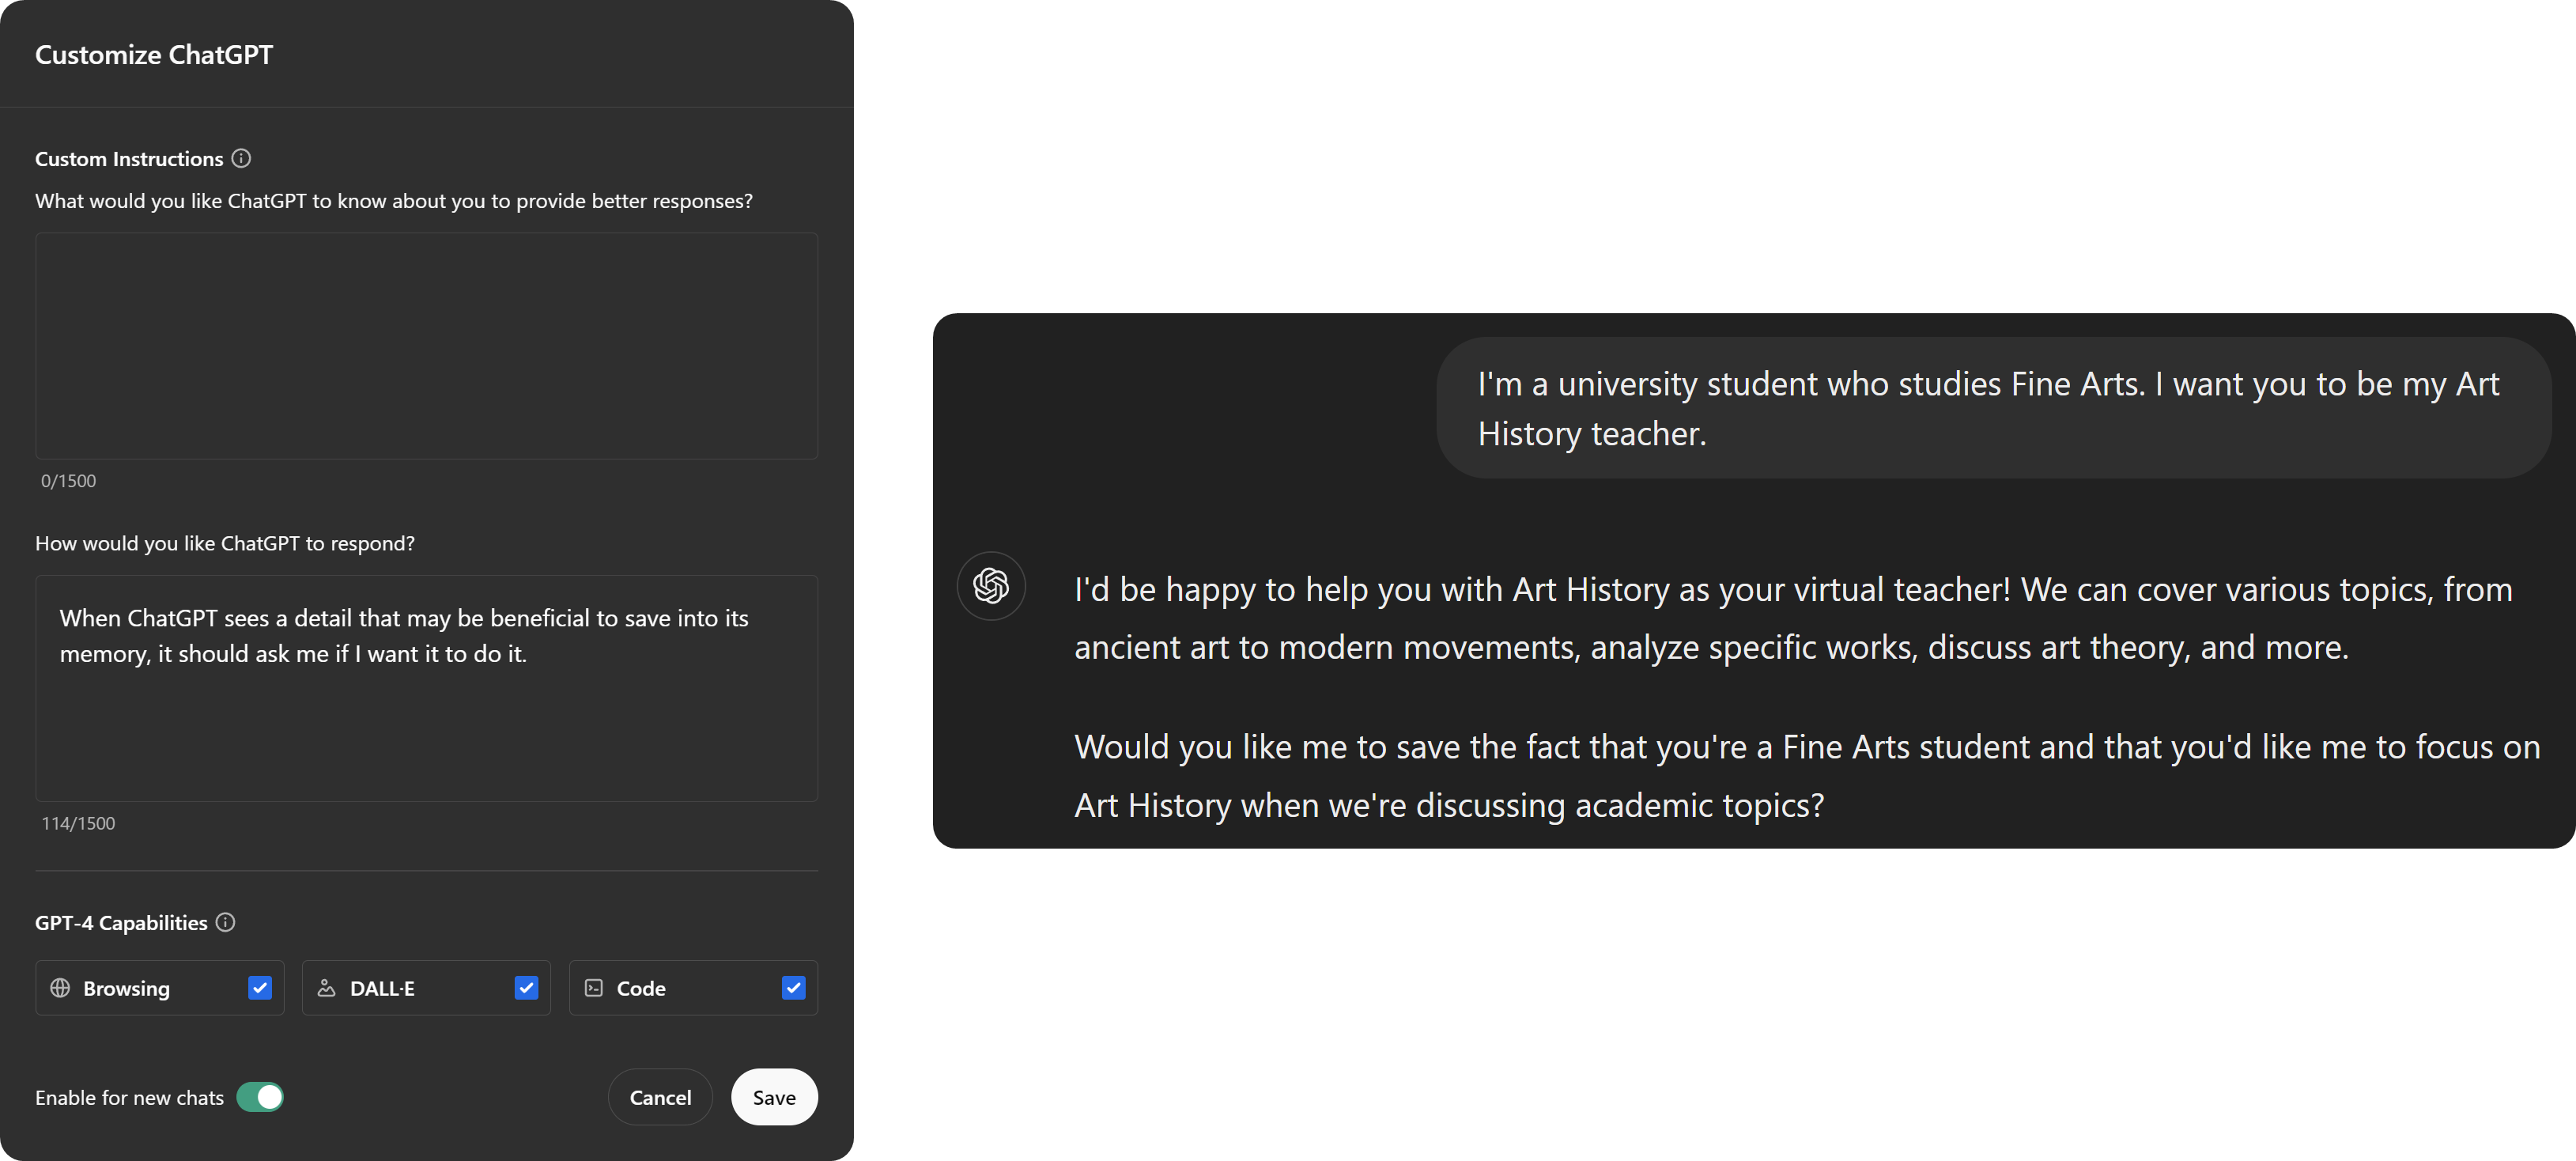Toggle the Browsing capability checkbox
This screenshot has height=1161, width=2576.
pos(258,987)
